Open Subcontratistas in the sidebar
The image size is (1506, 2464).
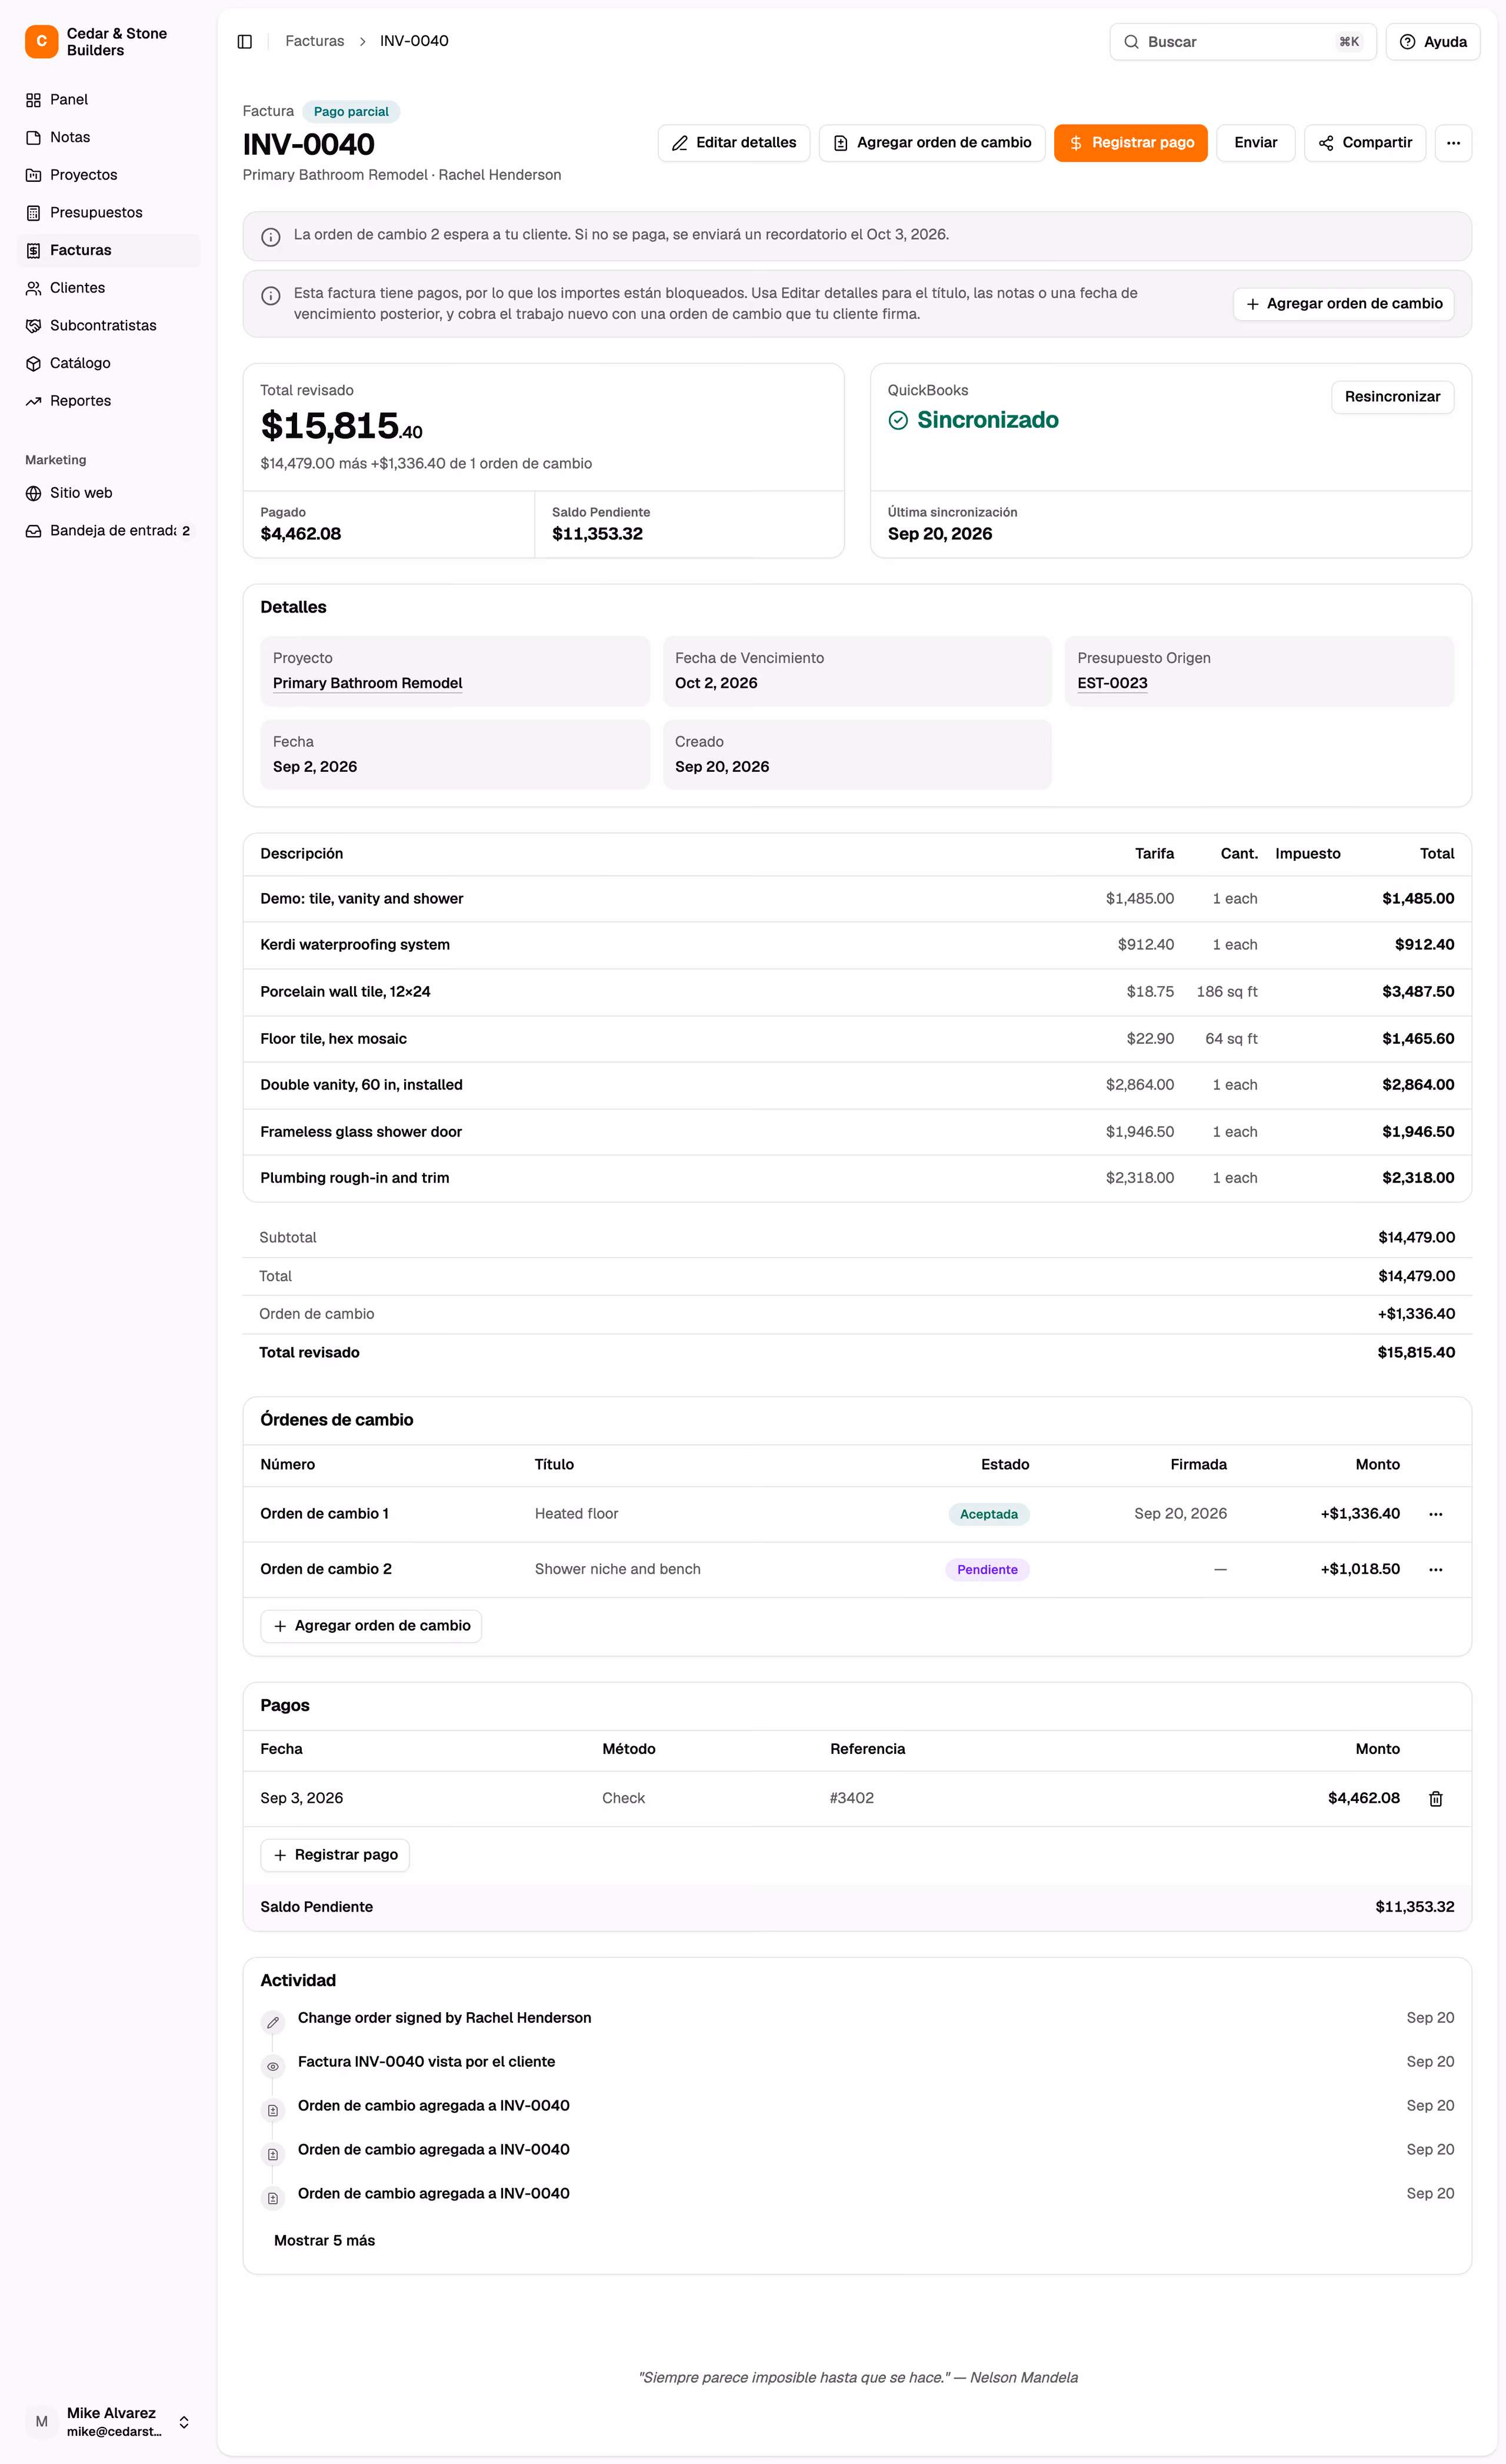point(109,326)
